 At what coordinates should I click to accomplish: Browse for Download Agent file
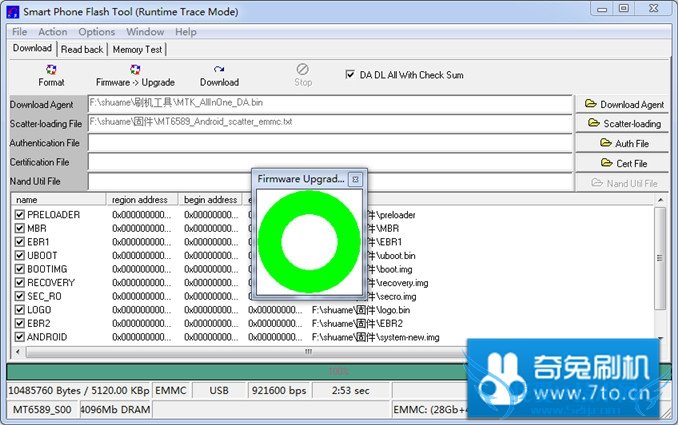coord(625,104)
